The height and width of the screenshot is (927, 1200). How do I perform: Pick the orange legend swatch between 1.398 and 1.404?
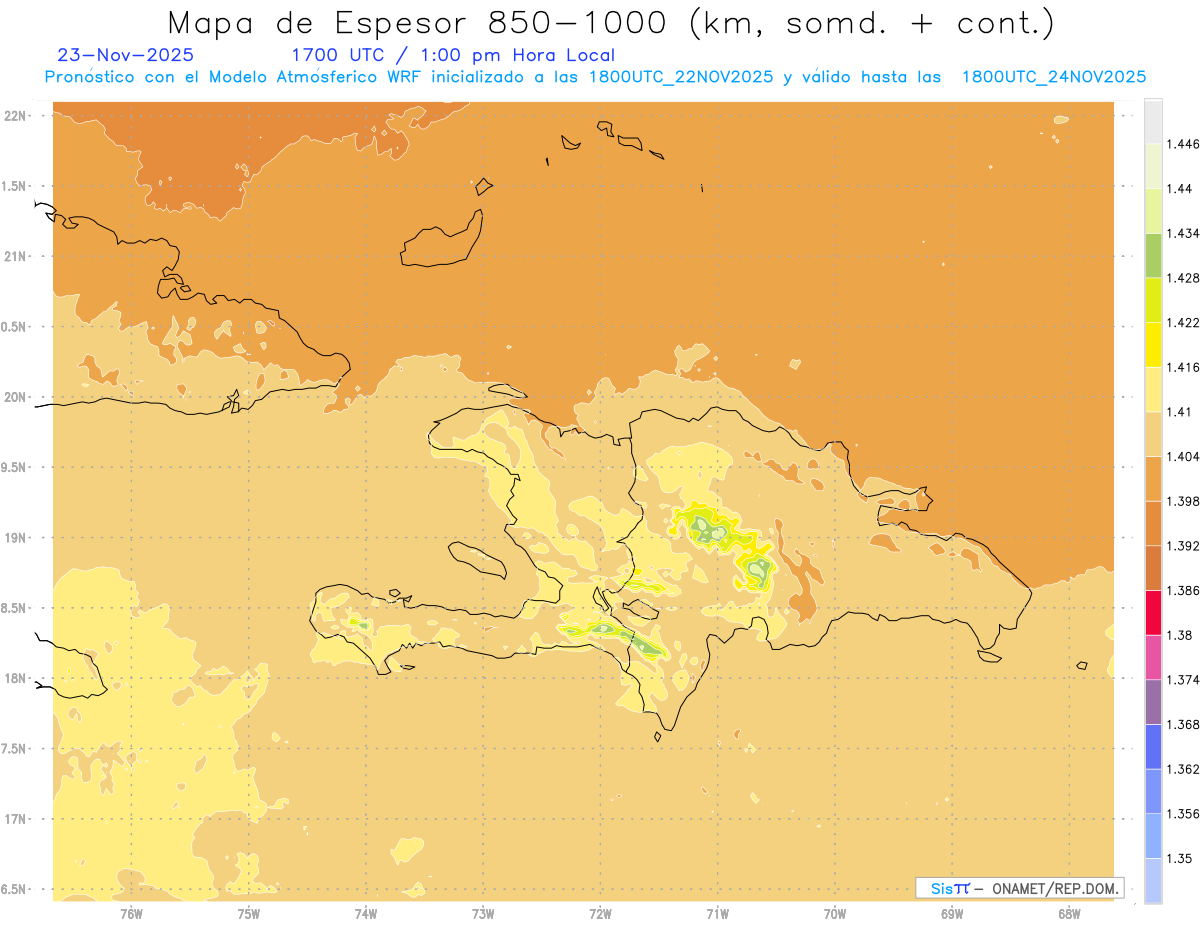(1153, 478)
